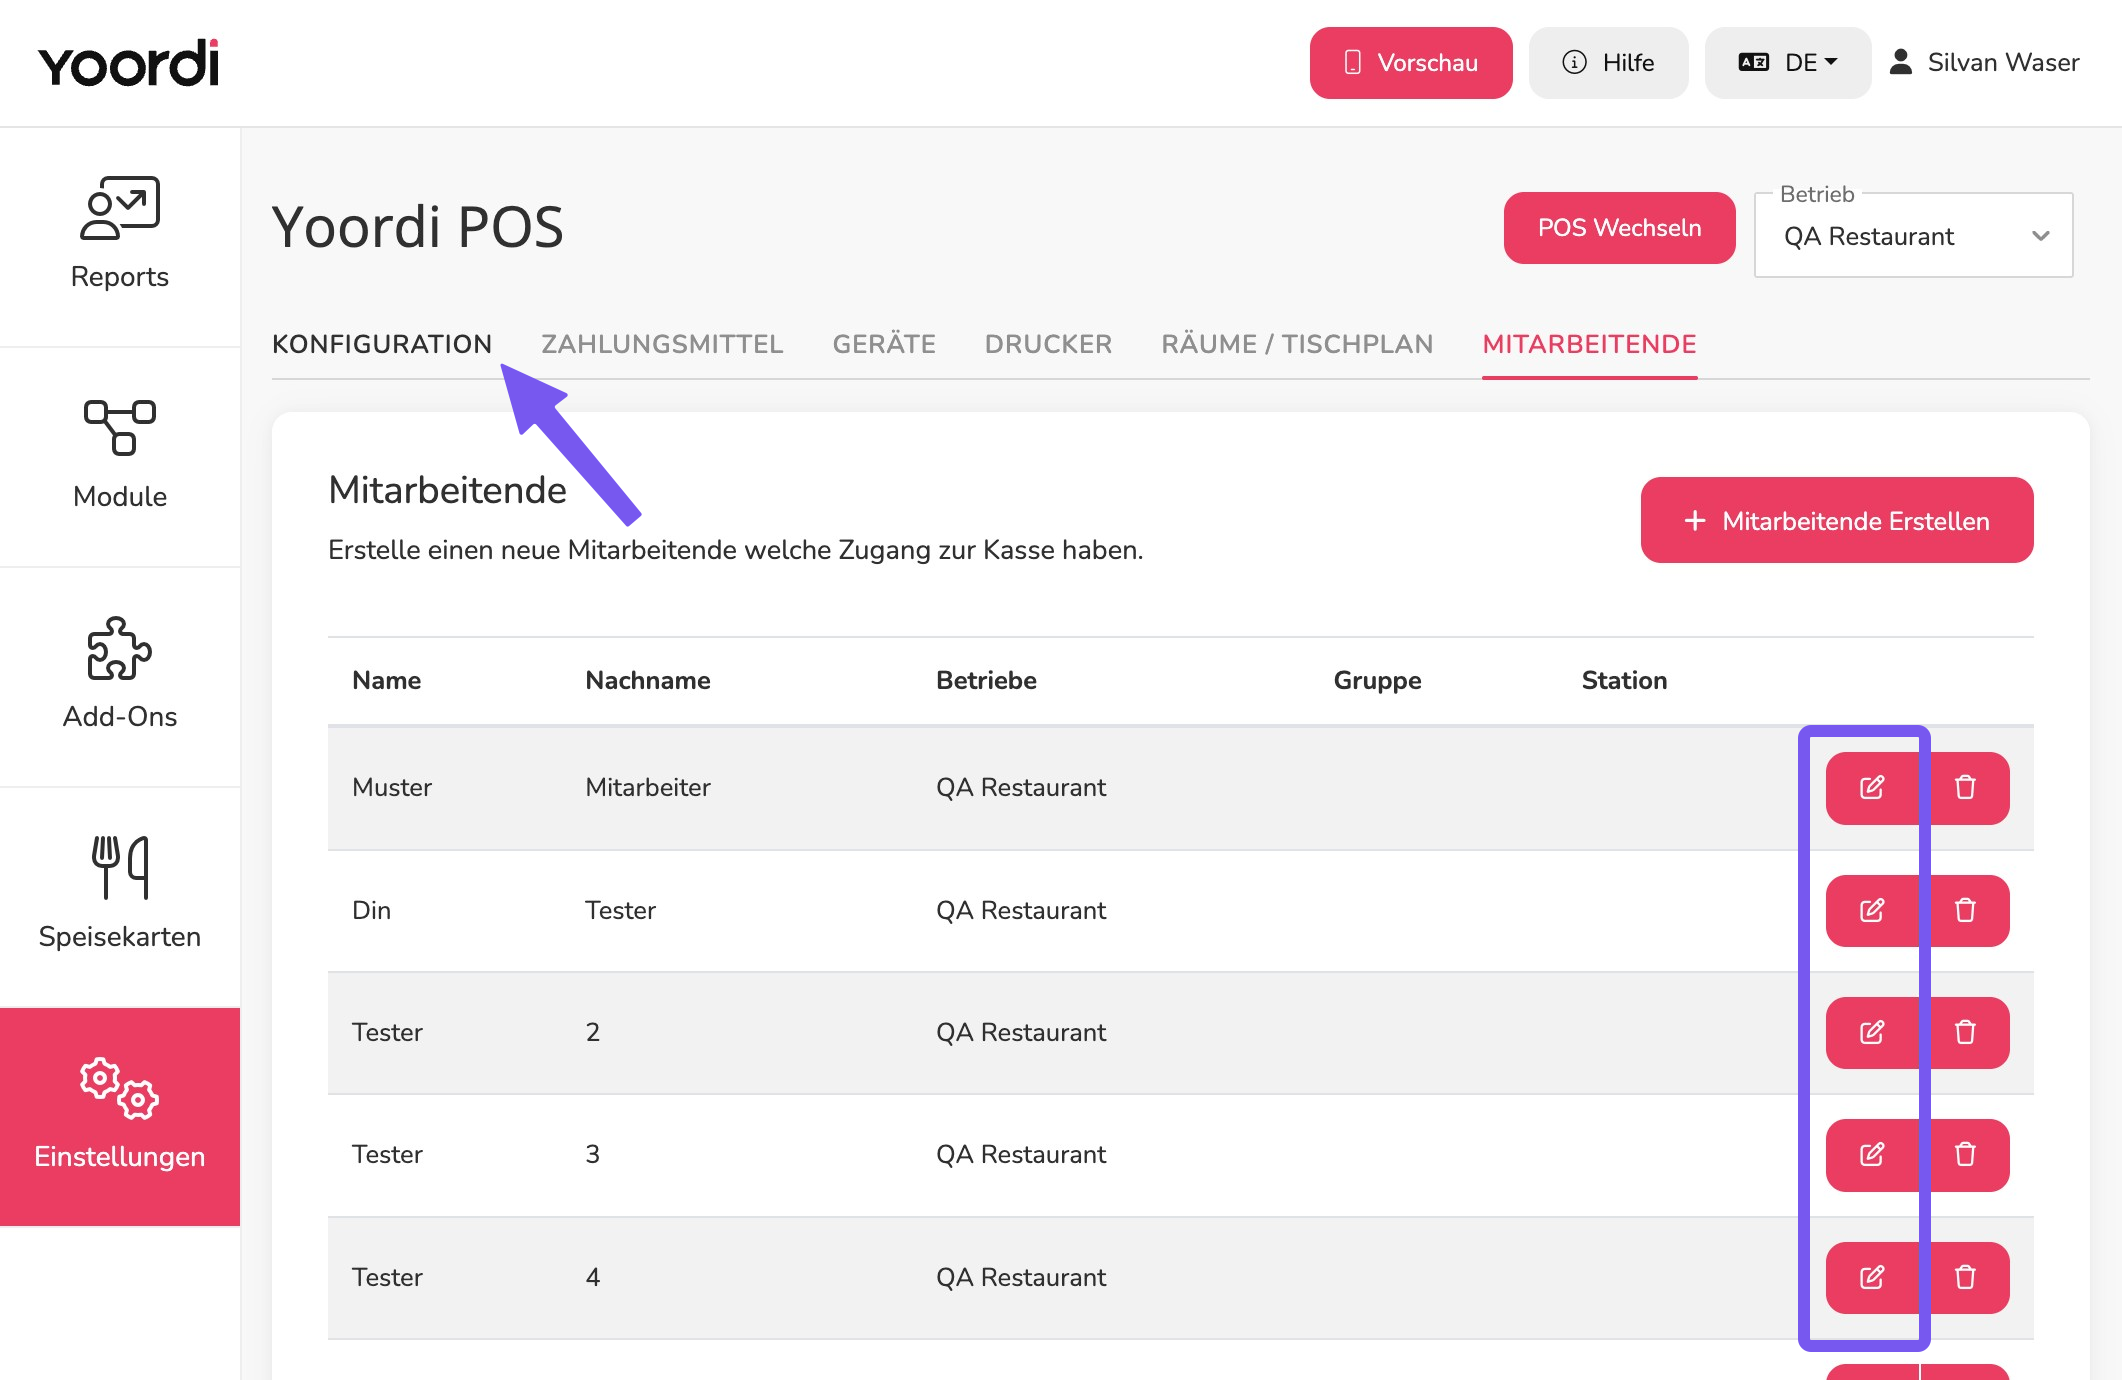Open the Vorschau preview button
The image size is (2122, 1380).
(x=1411, y=63)
